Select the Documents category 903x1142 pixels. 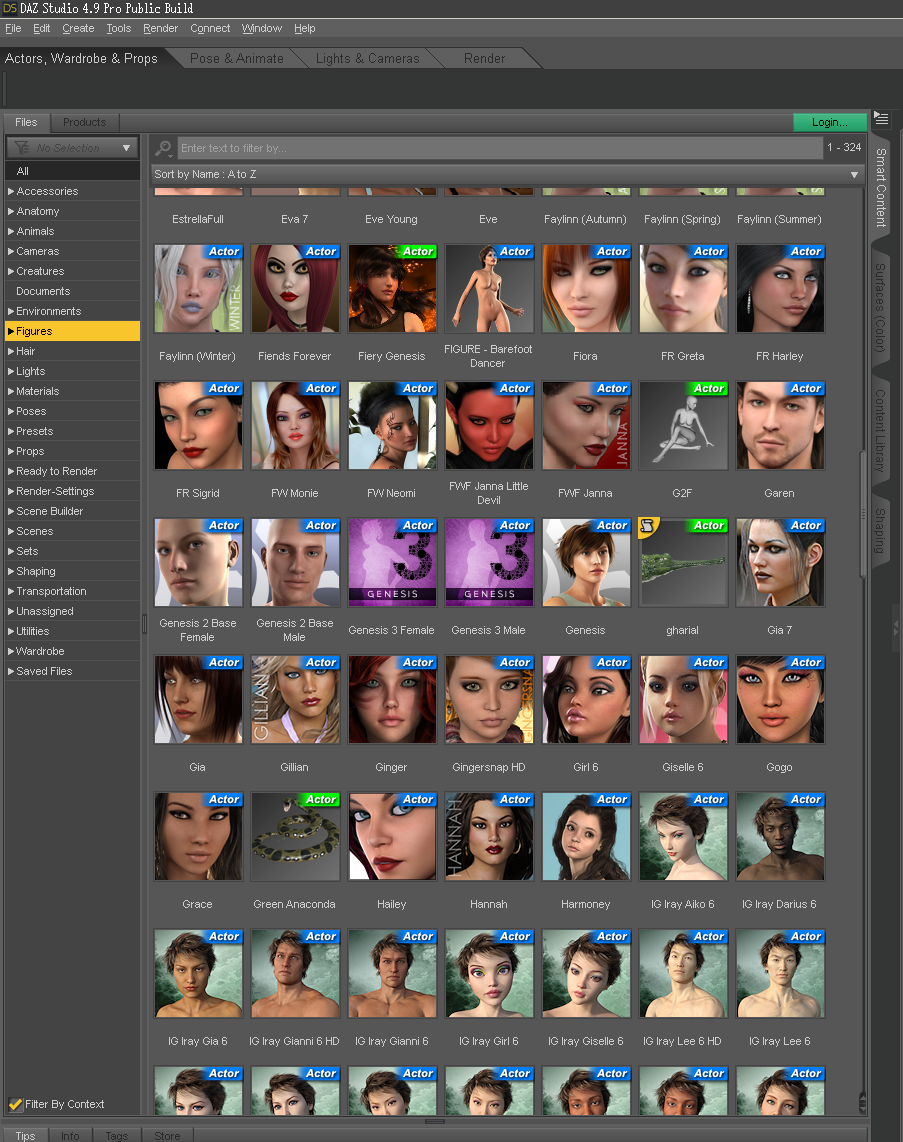point(72,291)
